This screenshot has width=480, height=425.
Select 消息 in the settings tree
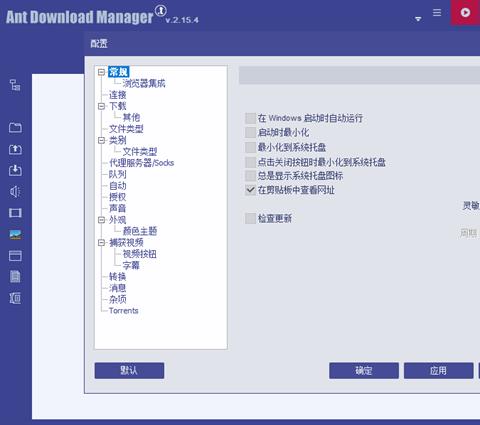coord(118,288)
